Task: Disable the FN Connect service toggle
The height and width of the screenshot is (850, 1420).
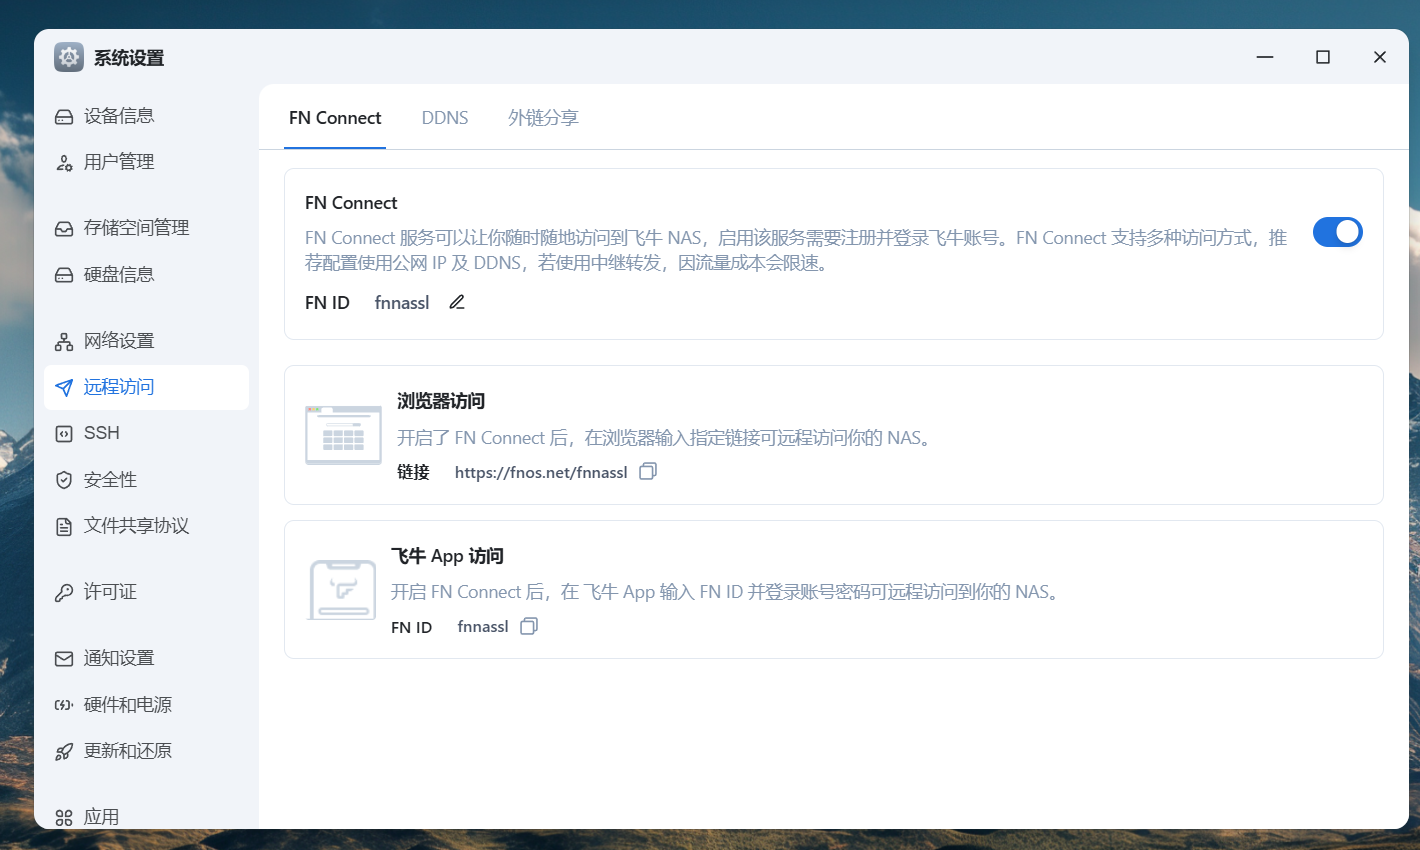Action: 1338,231
